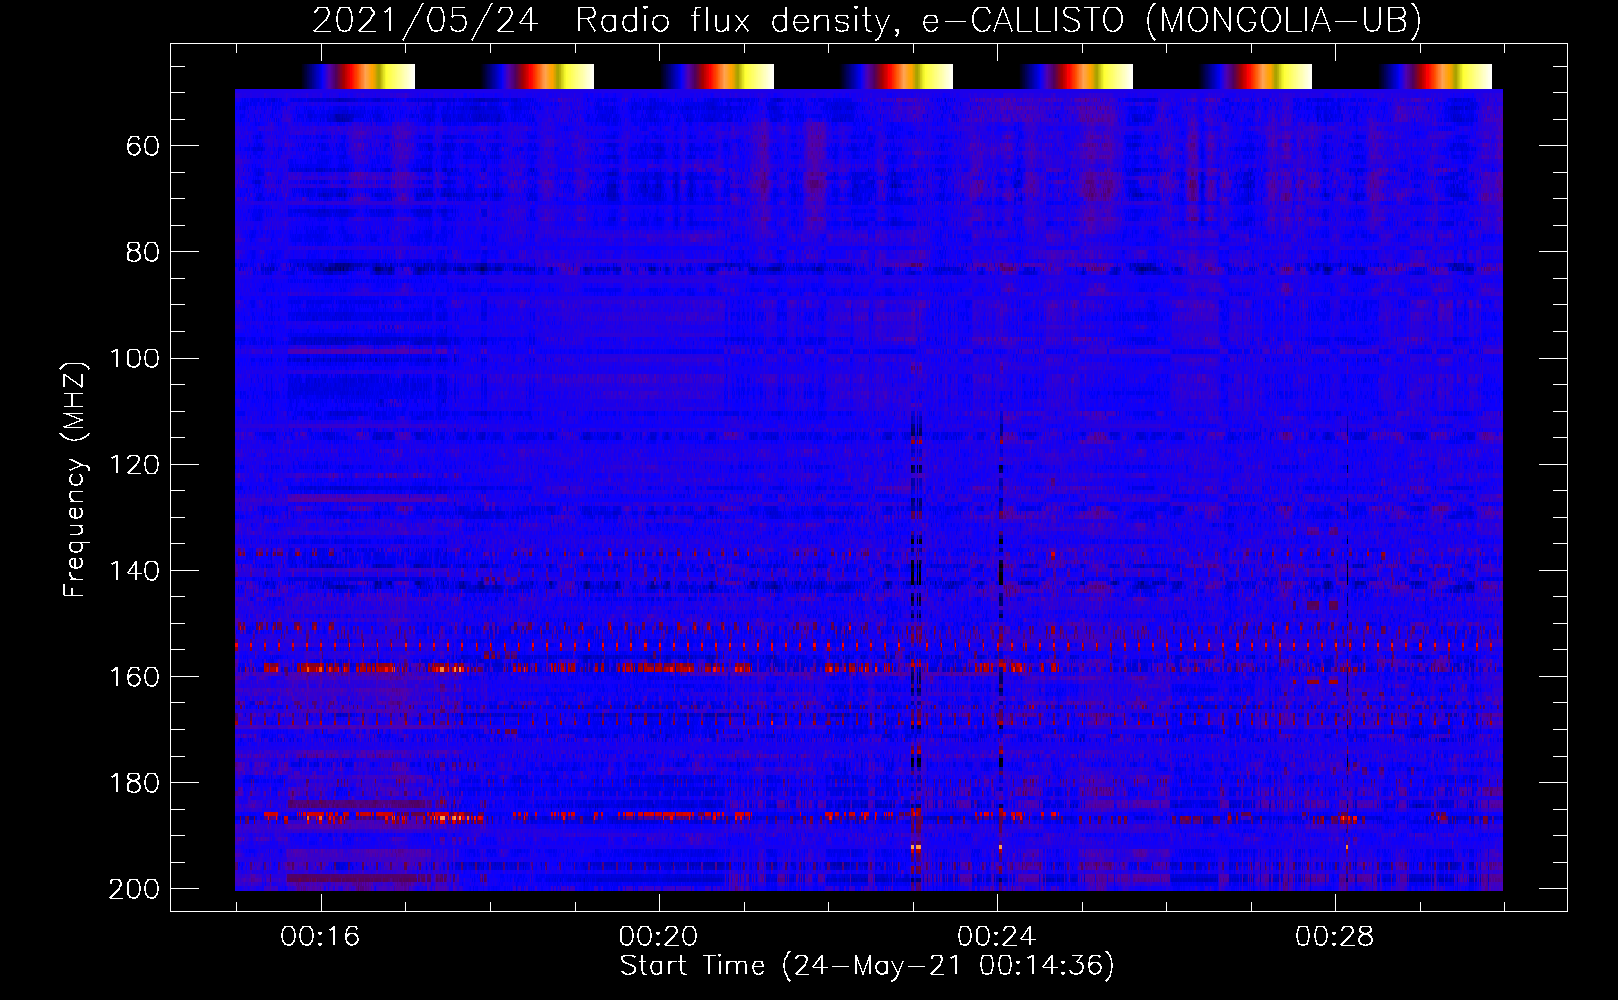This screenshot has height=1000, width=1618.
Task: Click the 80 frequency tick label
Action: [143, 252]
